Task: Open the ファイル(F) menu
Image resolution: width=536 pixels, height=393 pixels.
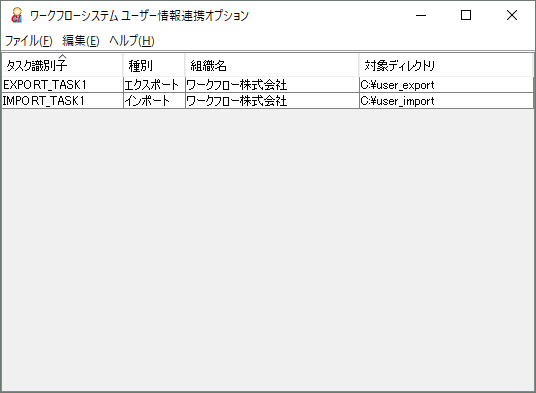Action: point(29,41)
